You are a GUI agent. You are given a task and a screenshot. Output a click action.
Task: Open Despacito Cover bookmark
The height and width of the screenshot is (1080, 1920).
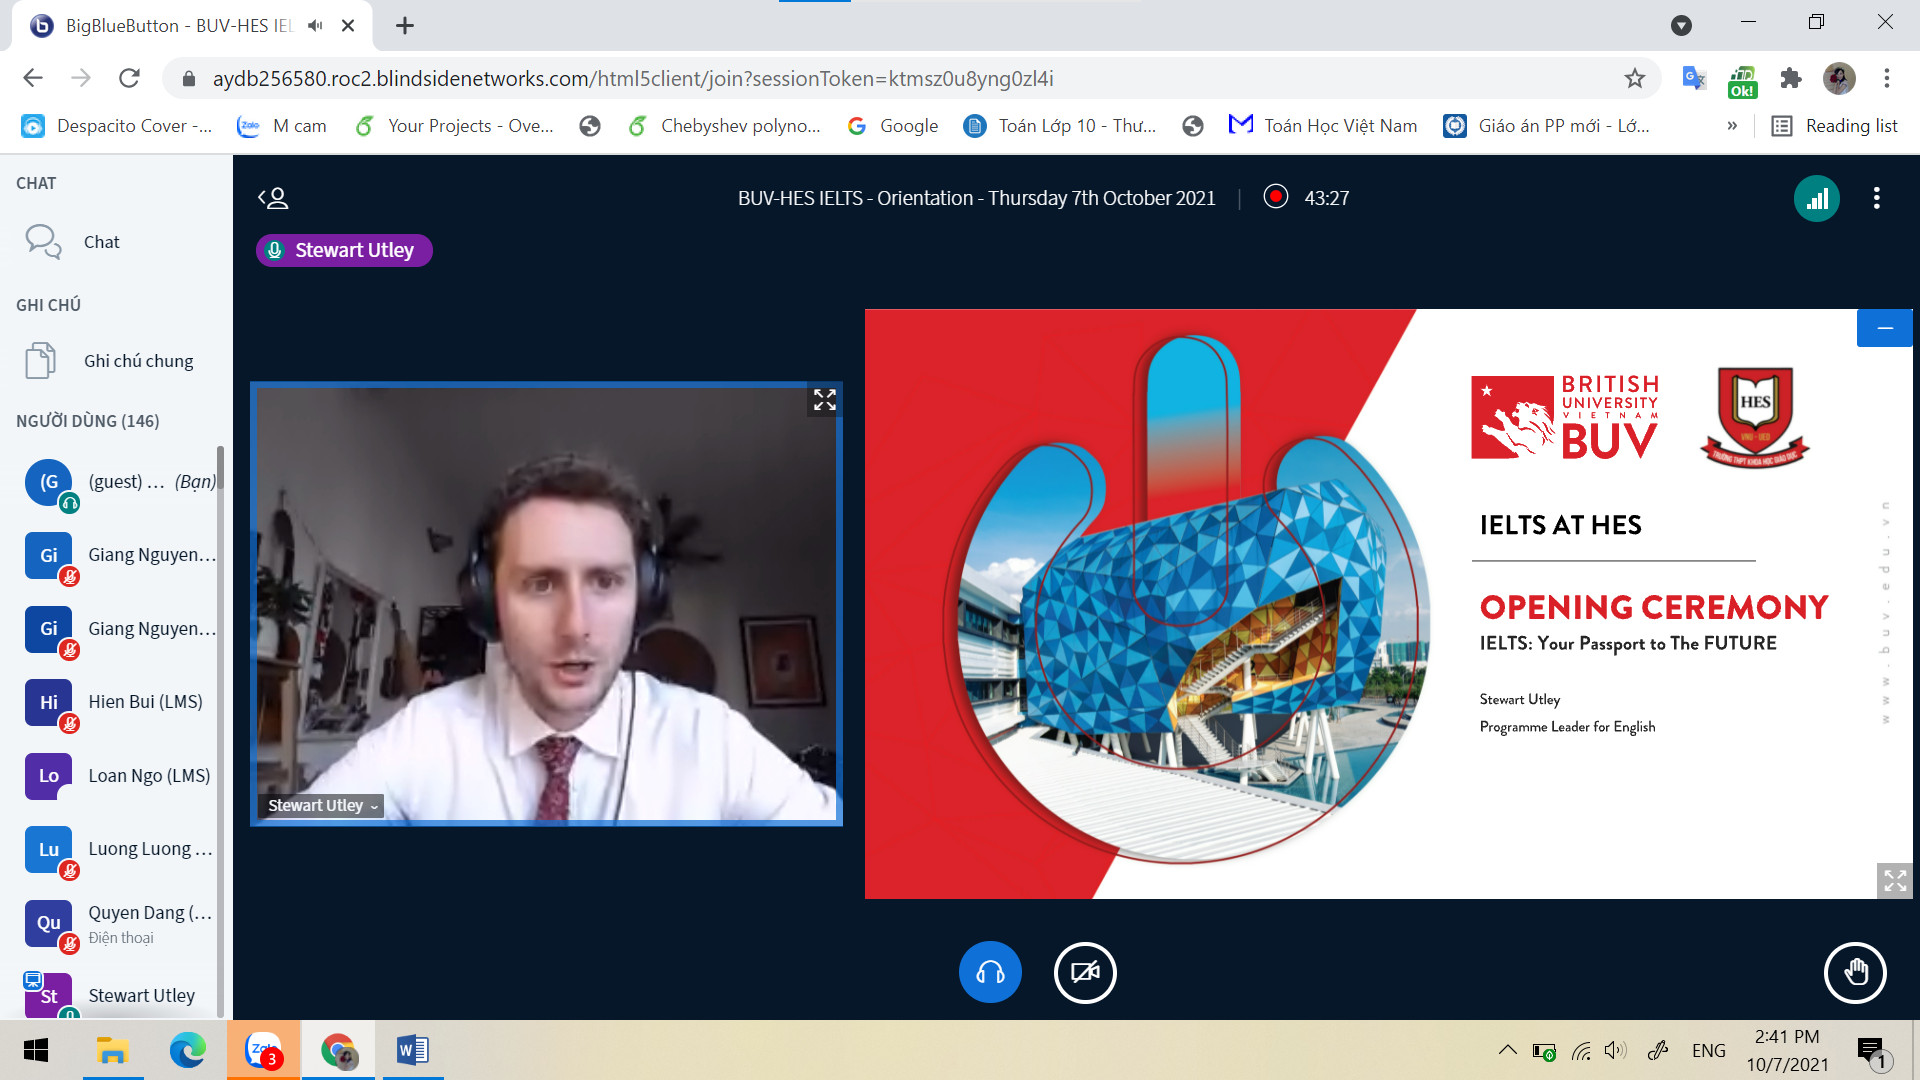[x=117, y=126]
